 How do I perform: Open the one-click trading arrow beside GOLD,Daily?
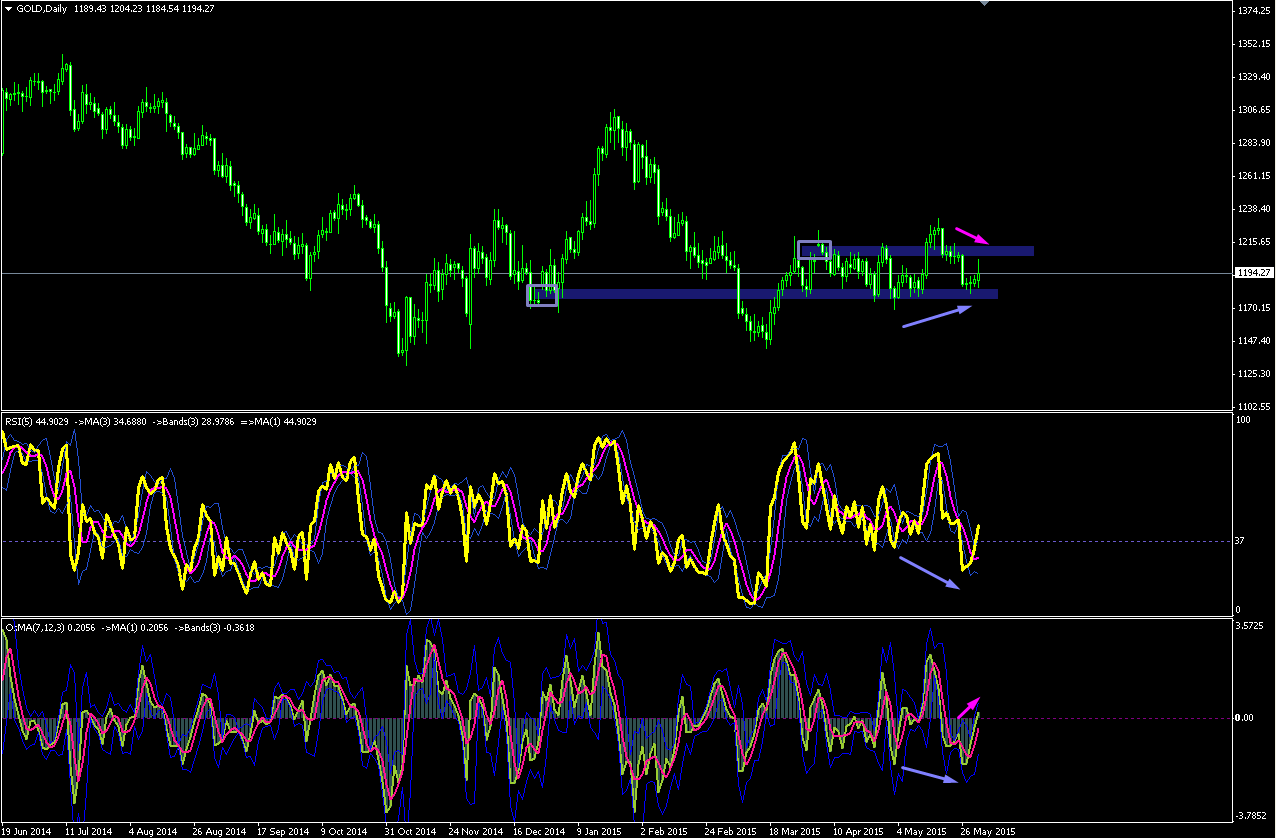coord(8,9)
